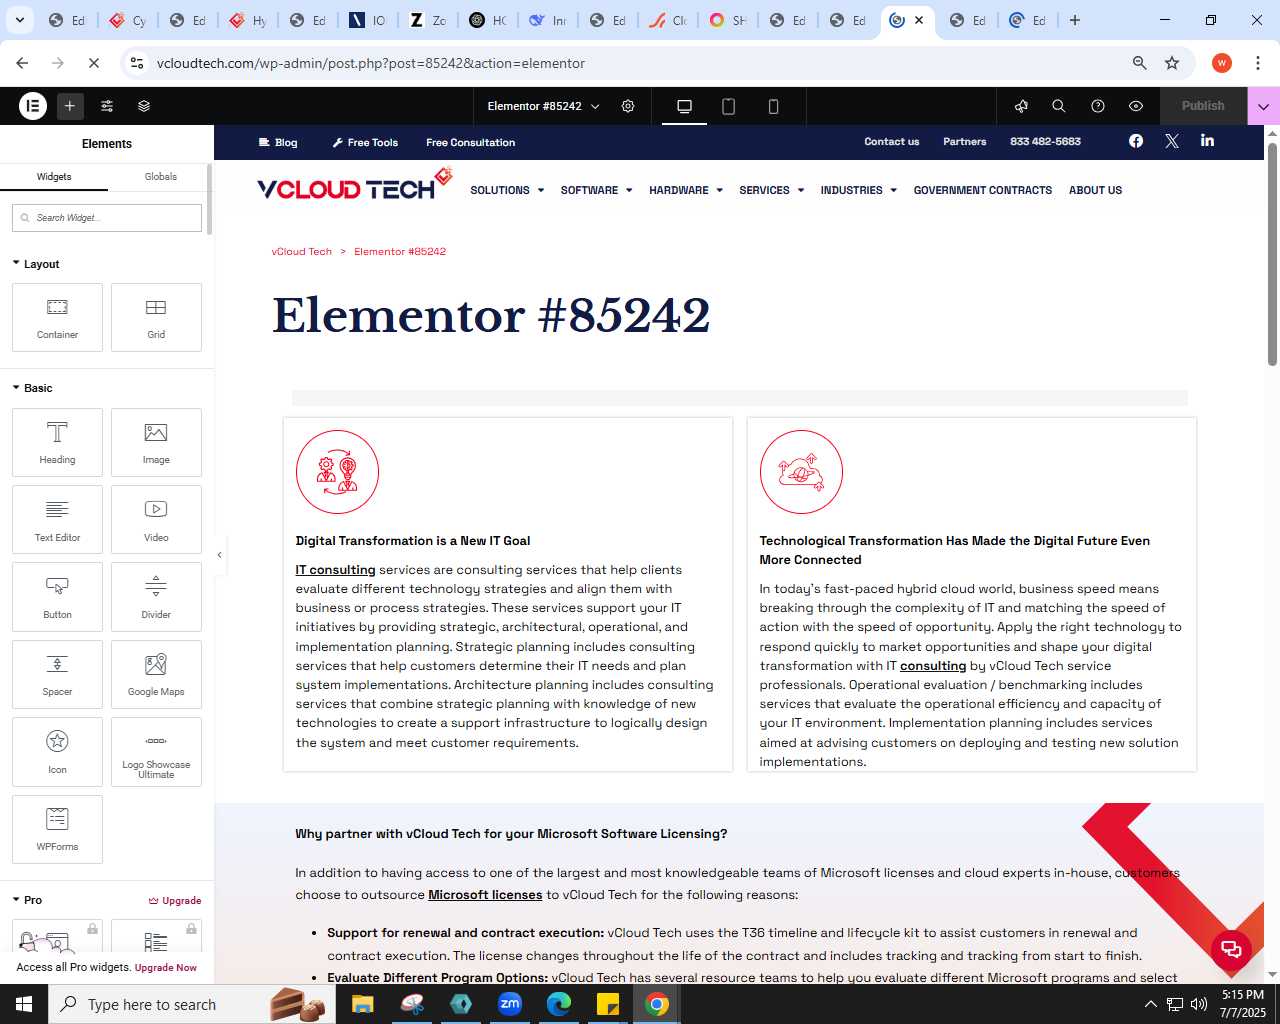The height and width of the screenshot is (1024, 1280).
Task: Click the vCloud Tech breadcrumb link
Action: click(x=301, y=252)
